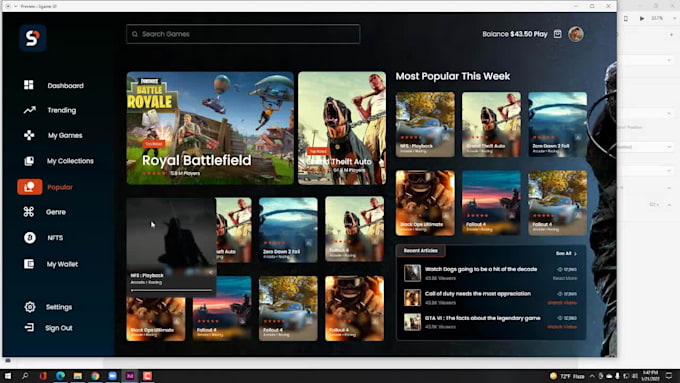The image size is (680, 383).
Task: Open Grand Theft Auto featured banner
Action: (342, 128)
